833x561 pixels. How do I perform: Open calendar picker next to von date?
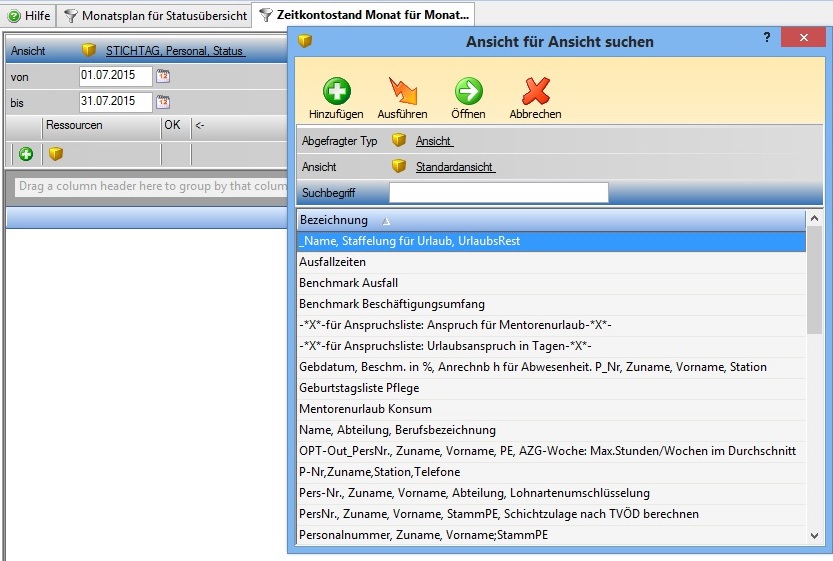pos(164,76)
